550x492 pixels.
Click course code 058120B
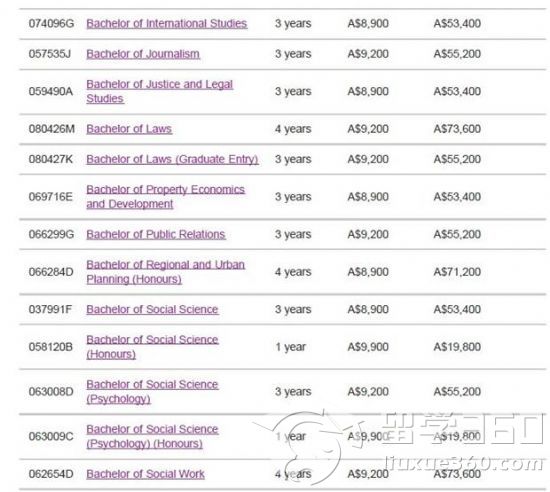pos(51,347)
